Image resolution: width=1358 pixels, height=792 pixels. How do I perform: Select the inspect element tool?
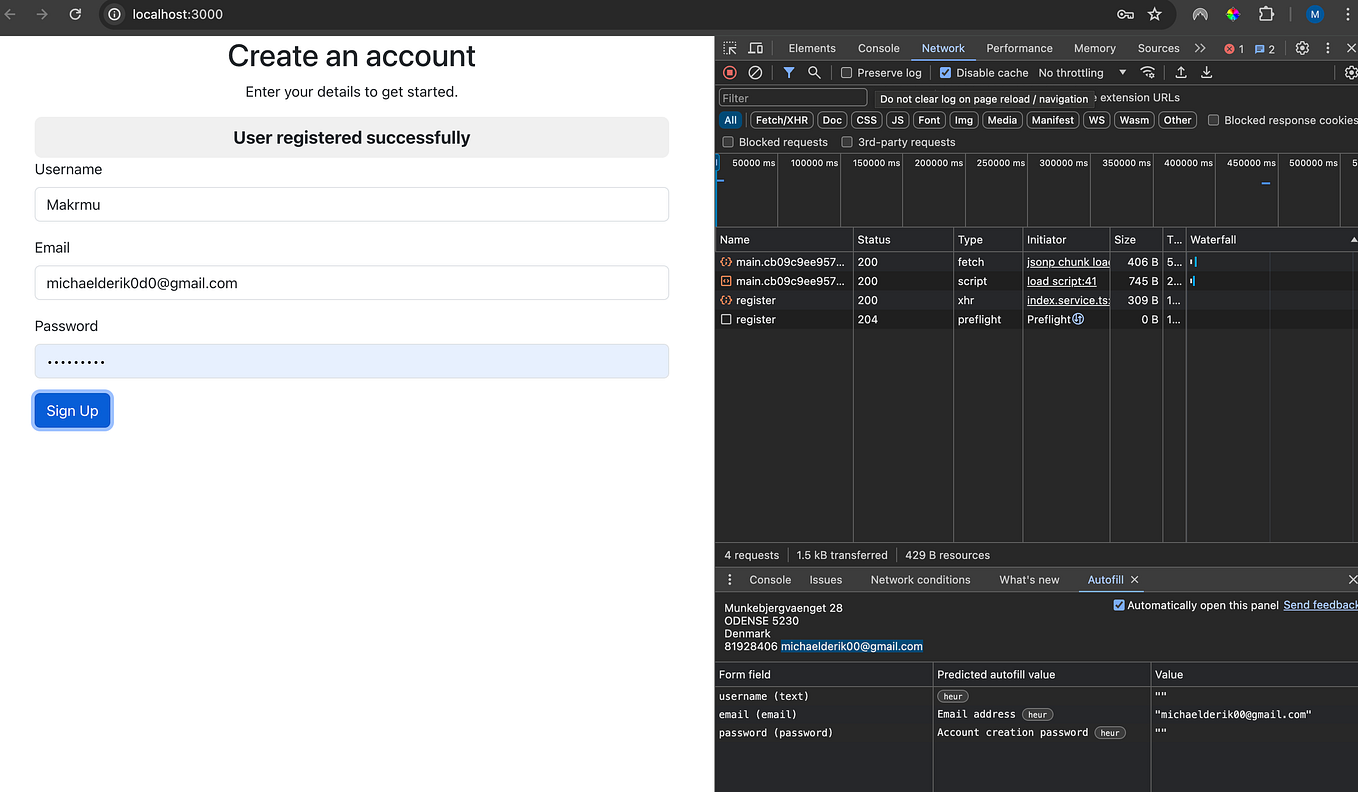point(728,47)
